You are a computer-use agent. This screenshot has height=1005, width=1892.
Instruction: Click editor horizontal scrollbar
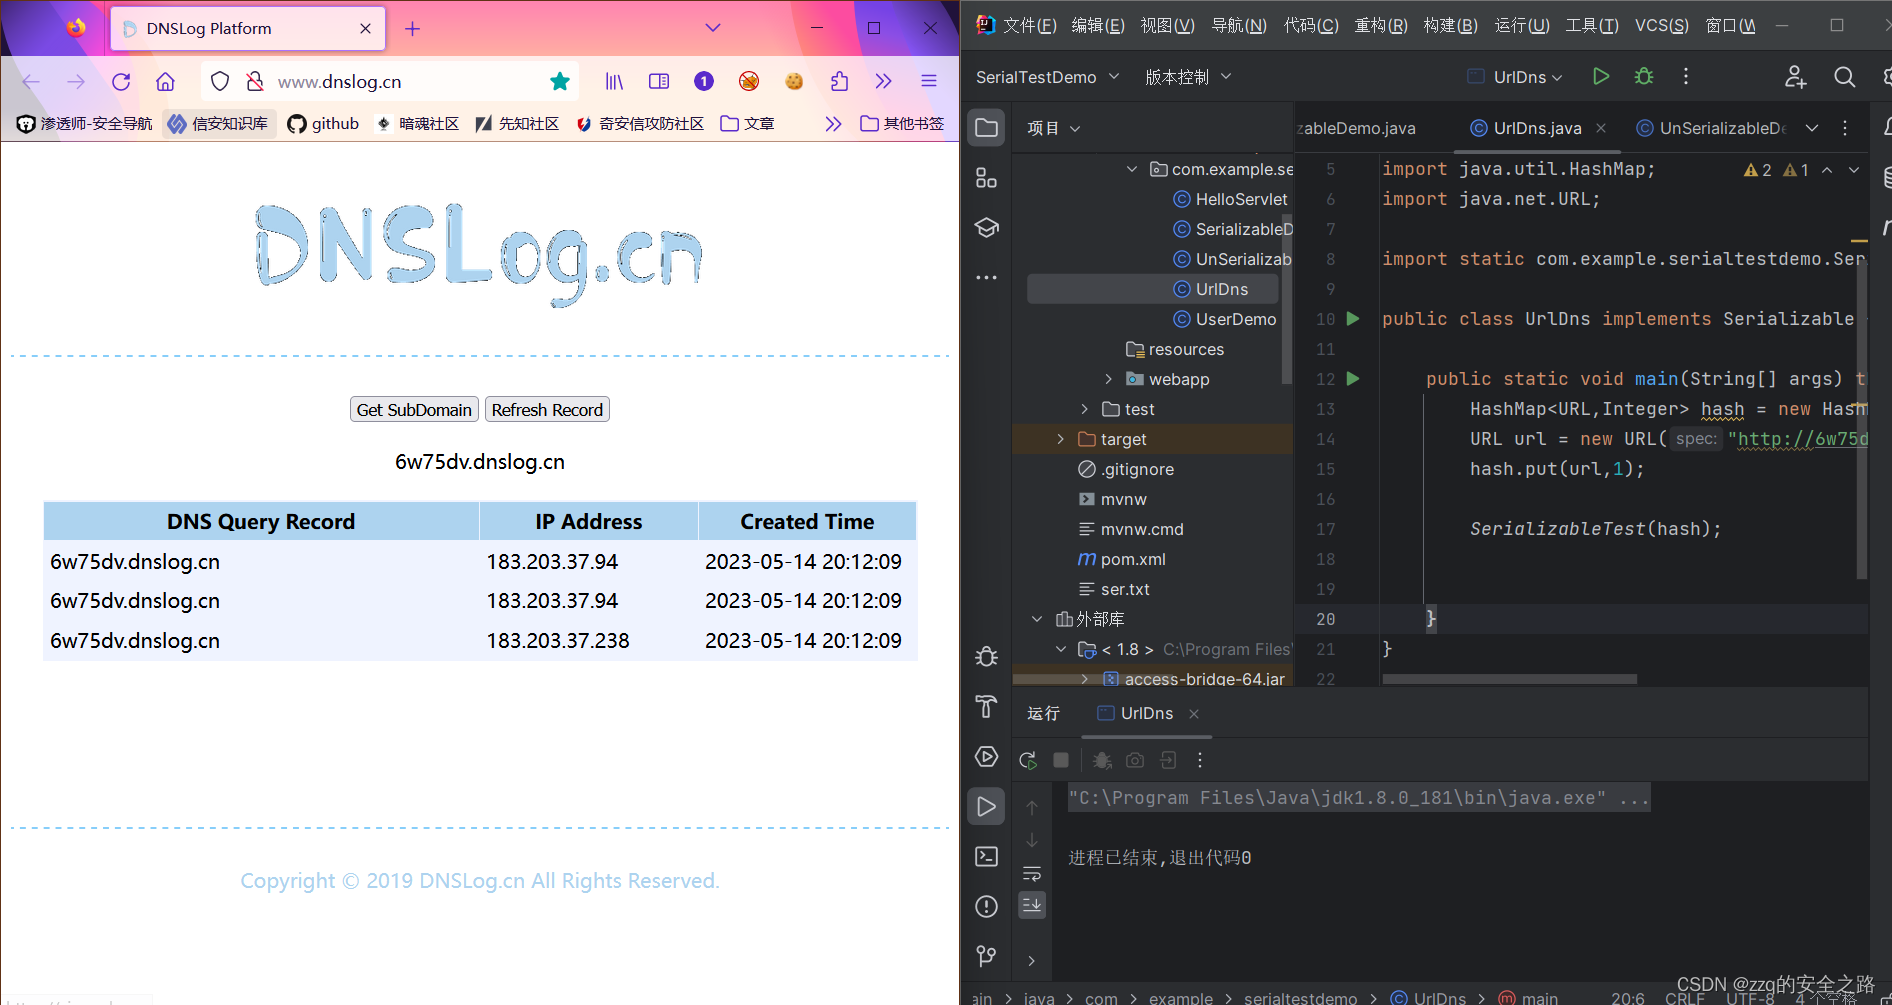[x=1509, y=679]
